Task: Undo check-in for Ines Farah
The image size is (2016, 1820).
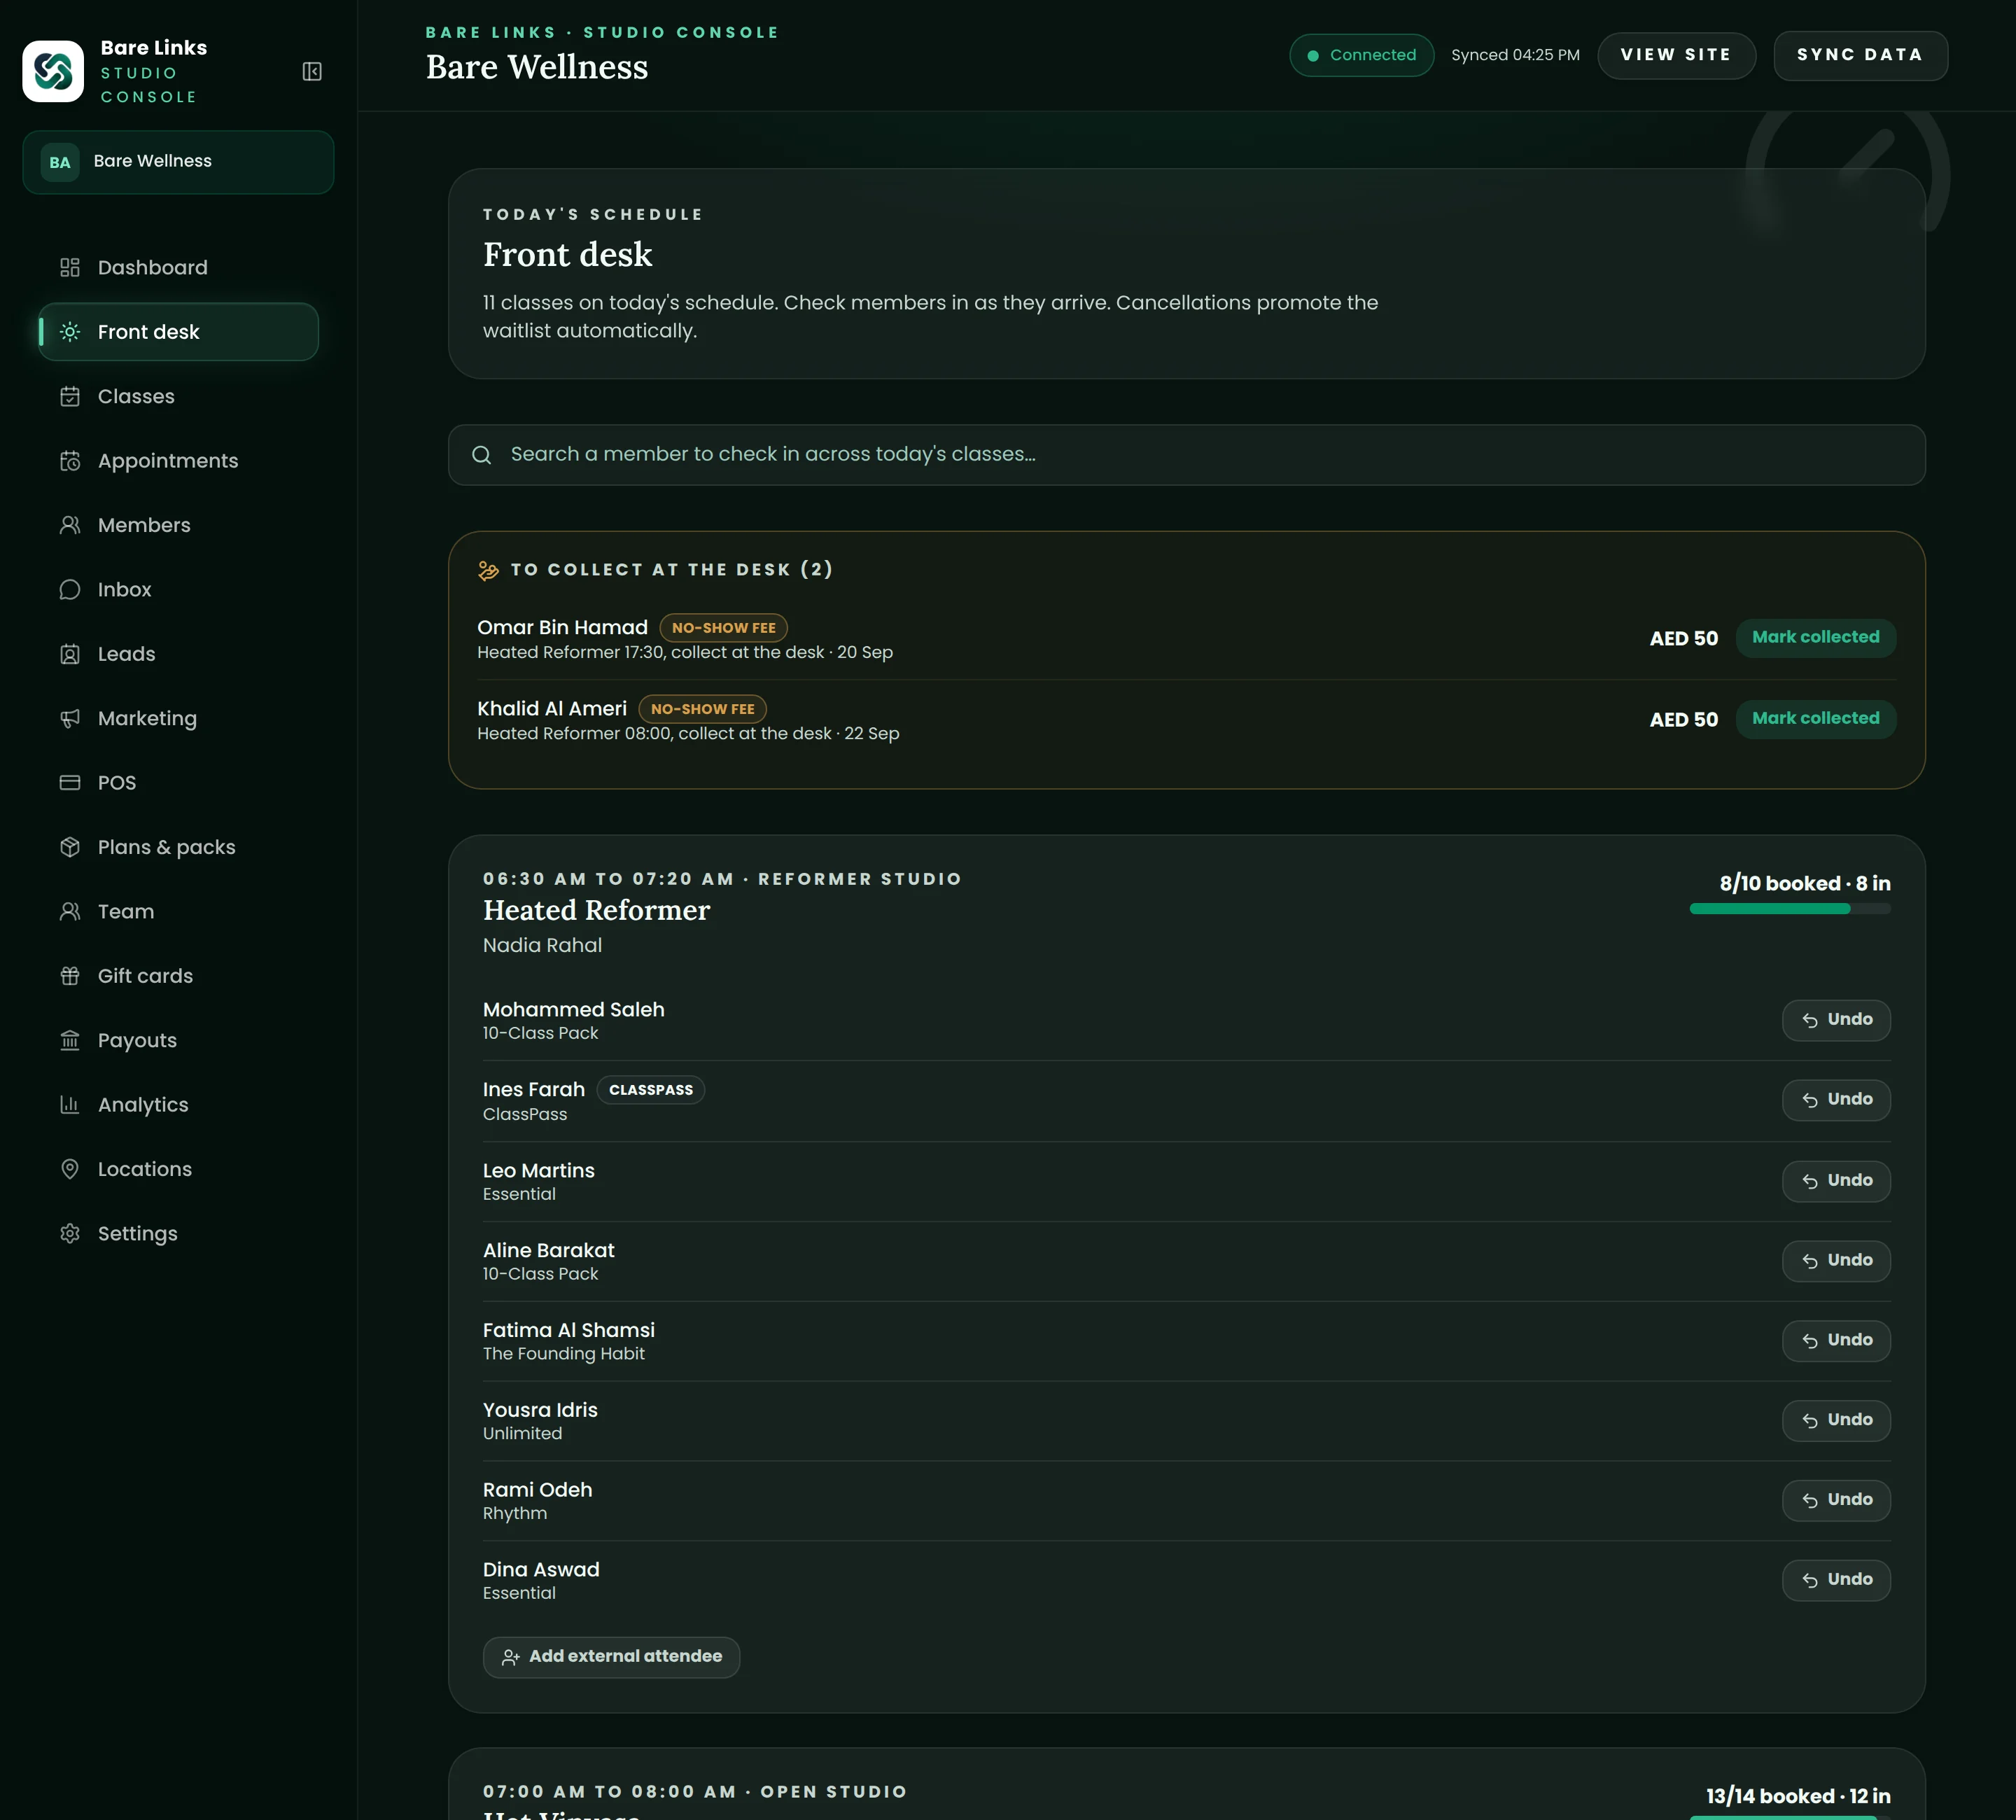Action: pyautogui.click(x=1836, y=1100)
